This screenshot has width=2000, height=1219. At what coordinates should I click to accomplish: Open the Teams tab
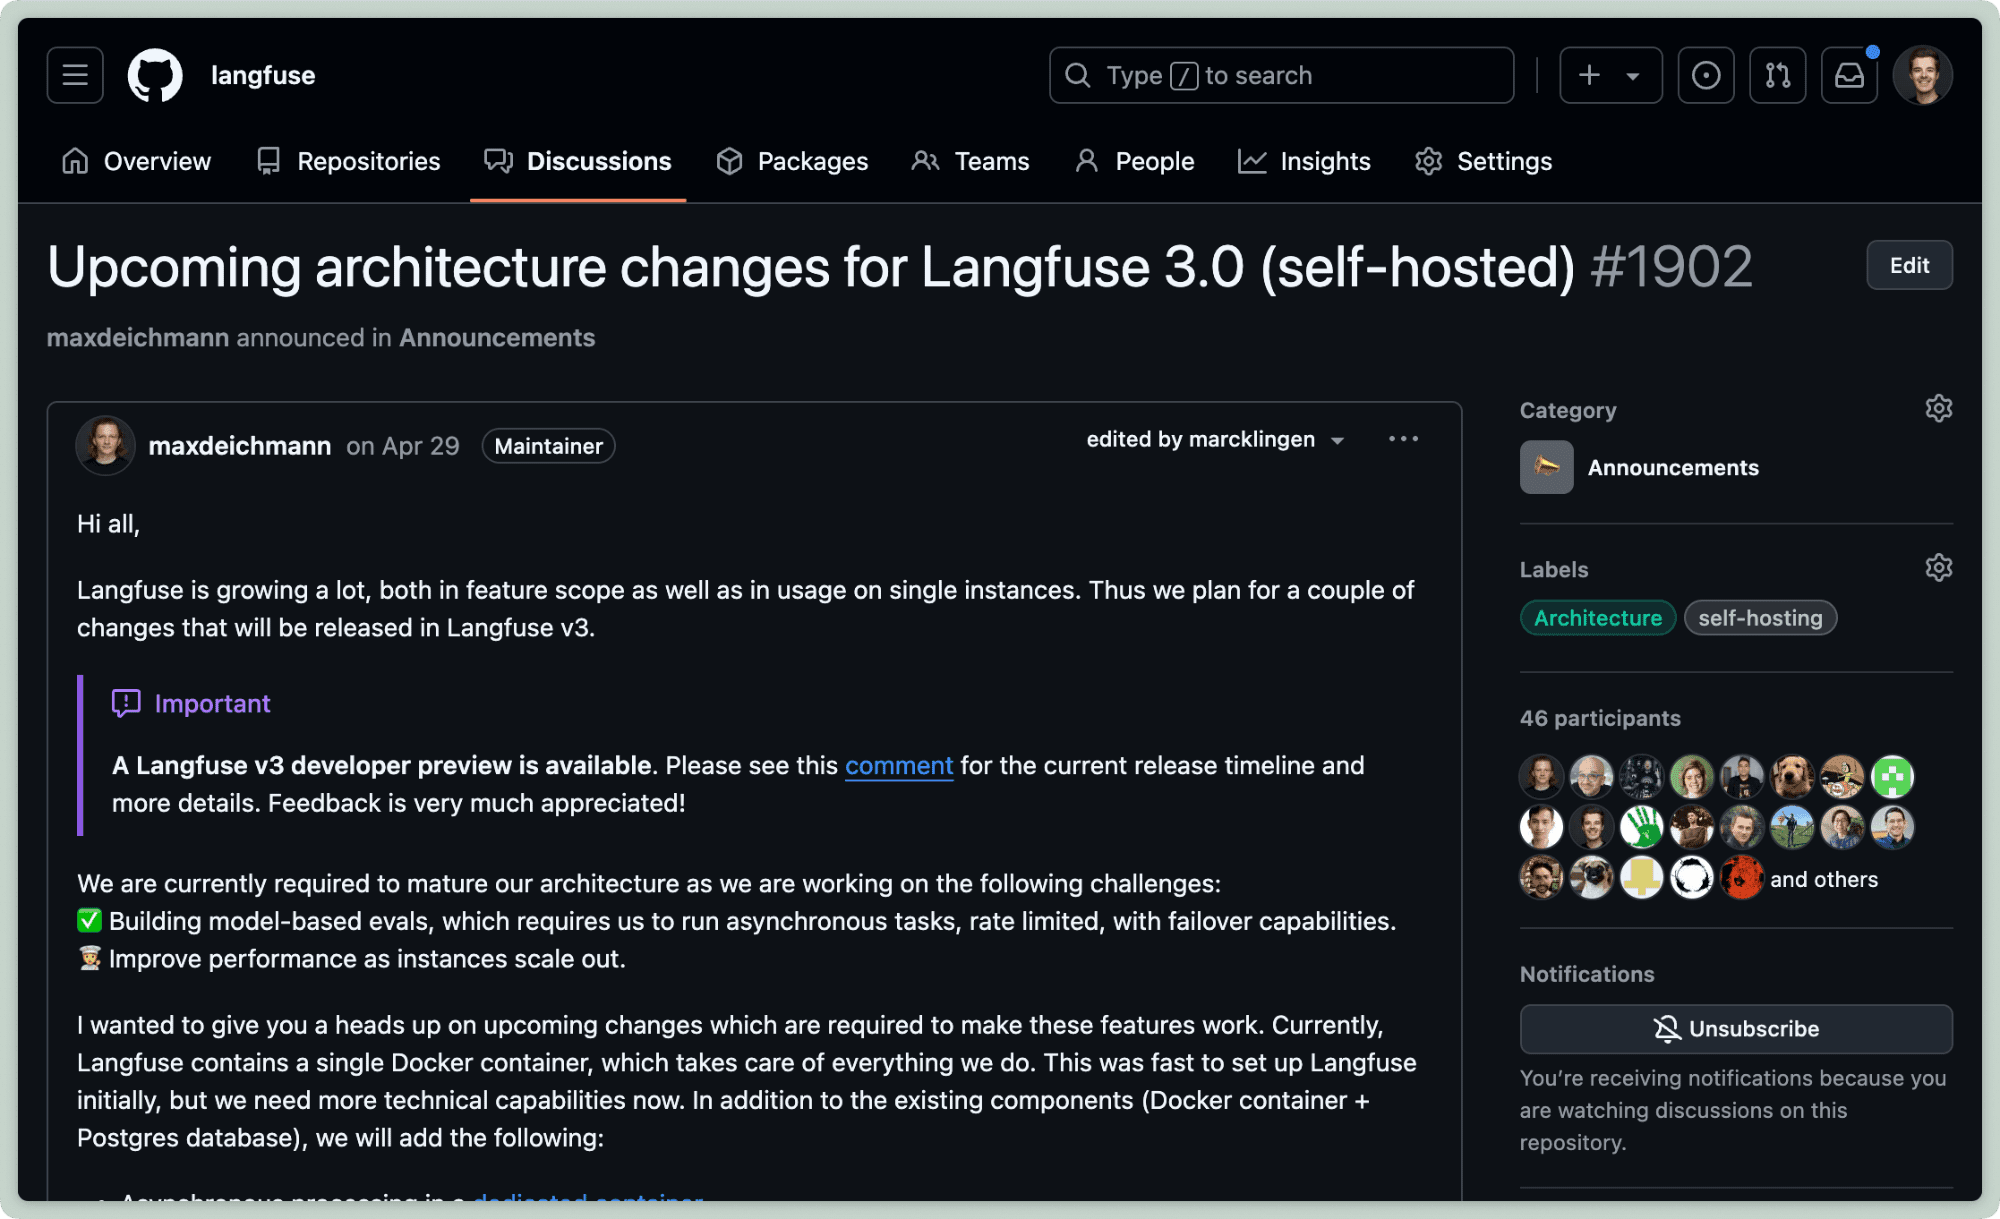pos(970,161)
